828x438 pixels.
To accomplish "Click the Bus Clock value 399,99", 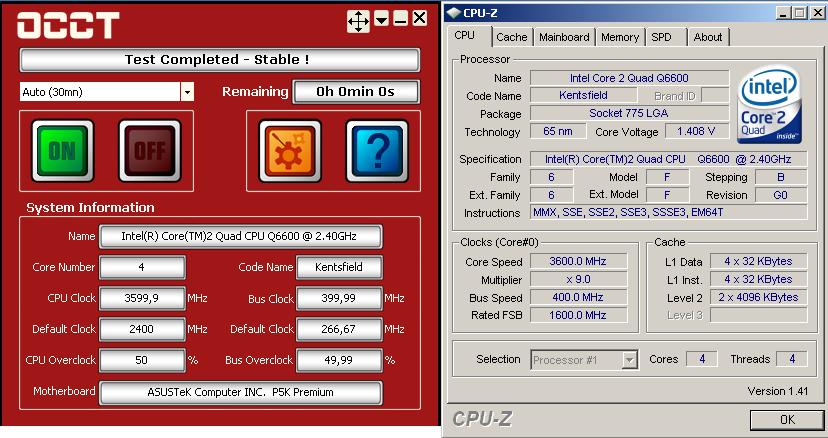I will point(339,299).
